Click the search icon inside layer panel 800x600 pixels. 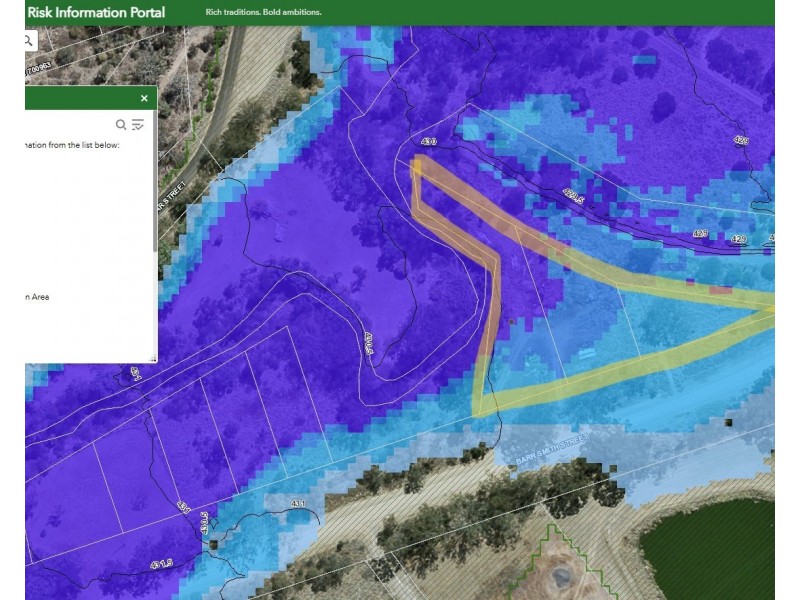pos(121,124)
